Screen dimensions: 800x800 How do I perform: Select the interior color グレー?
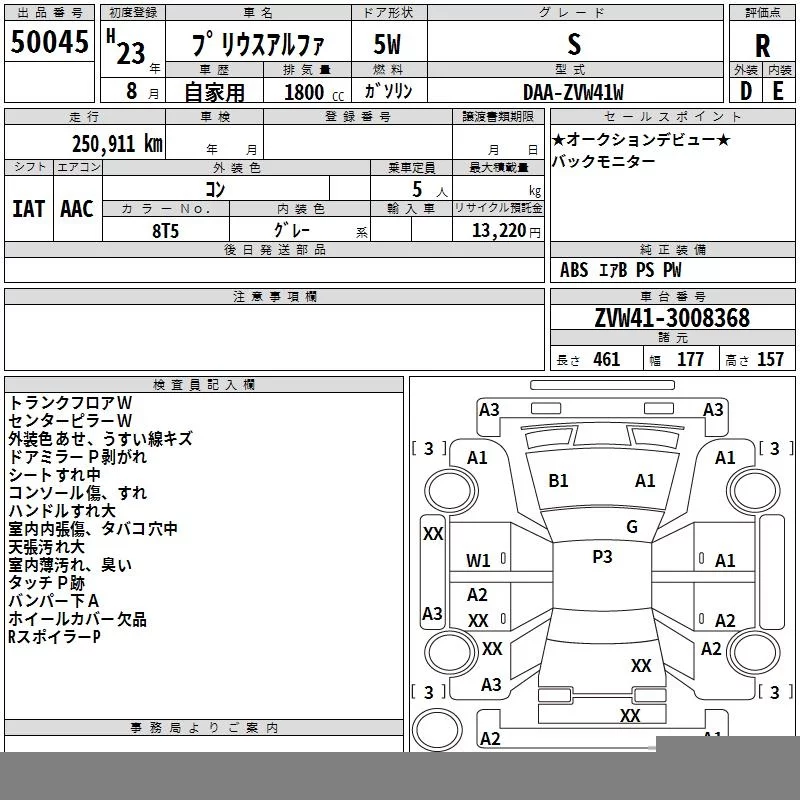[x=292, y=230]
